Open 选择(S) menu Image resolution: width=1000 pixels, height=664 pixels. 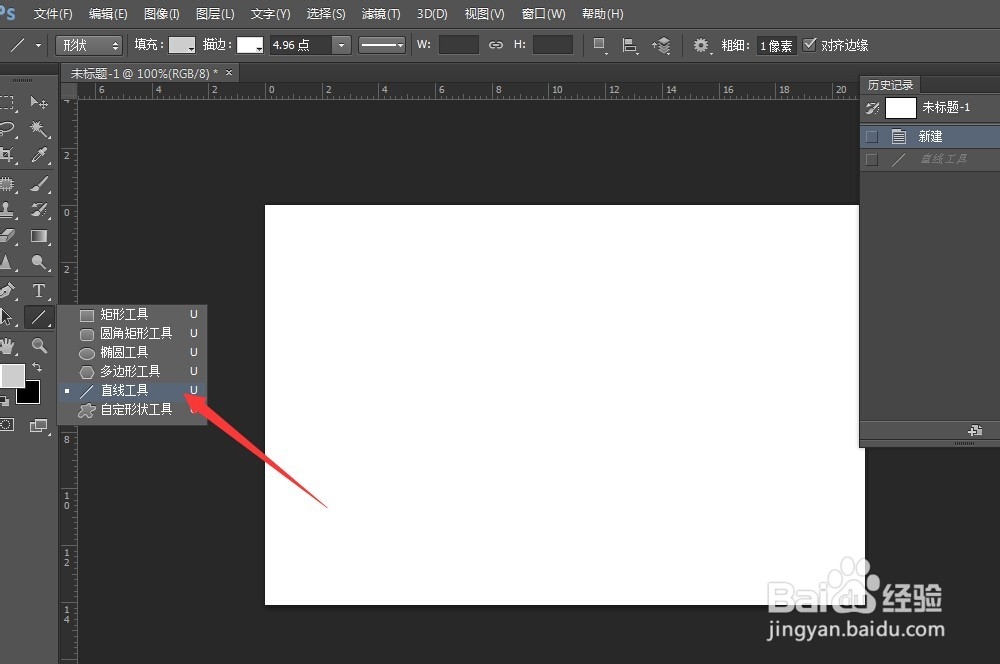coord(326,13)
